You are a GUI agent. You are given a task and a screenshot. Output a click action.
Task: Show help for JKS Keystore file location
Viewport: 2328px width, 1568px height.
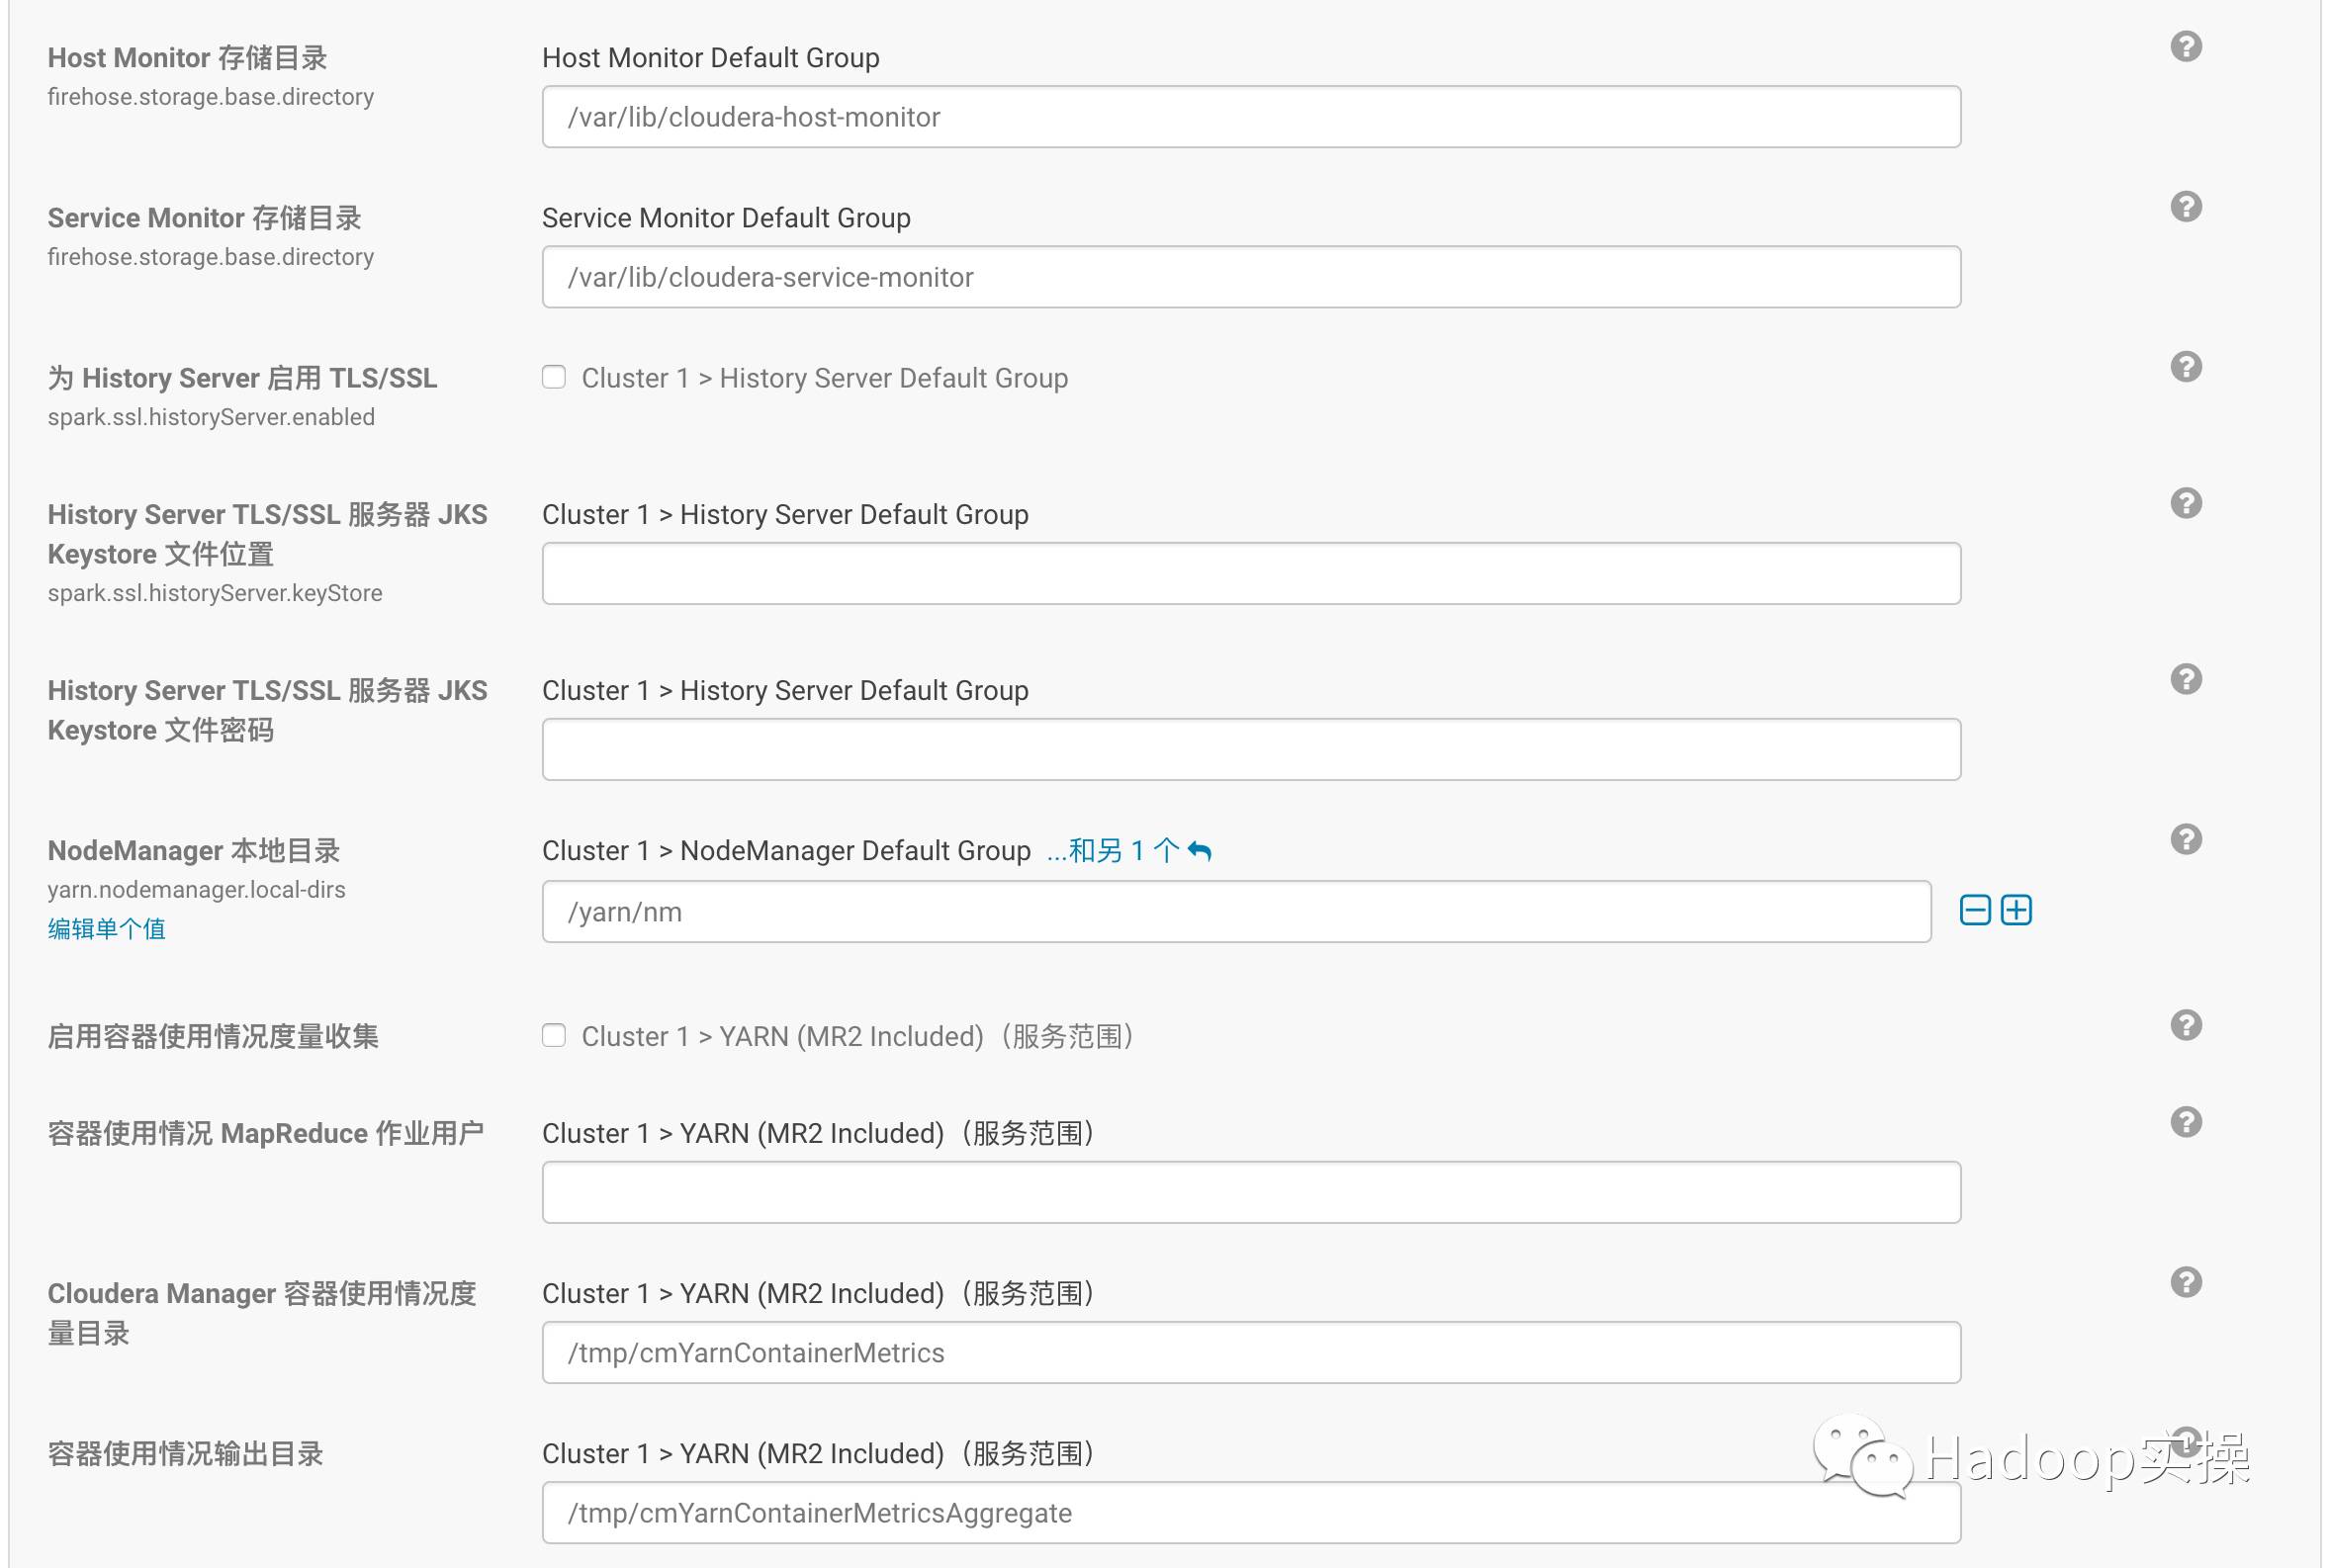coord(2186,503)
